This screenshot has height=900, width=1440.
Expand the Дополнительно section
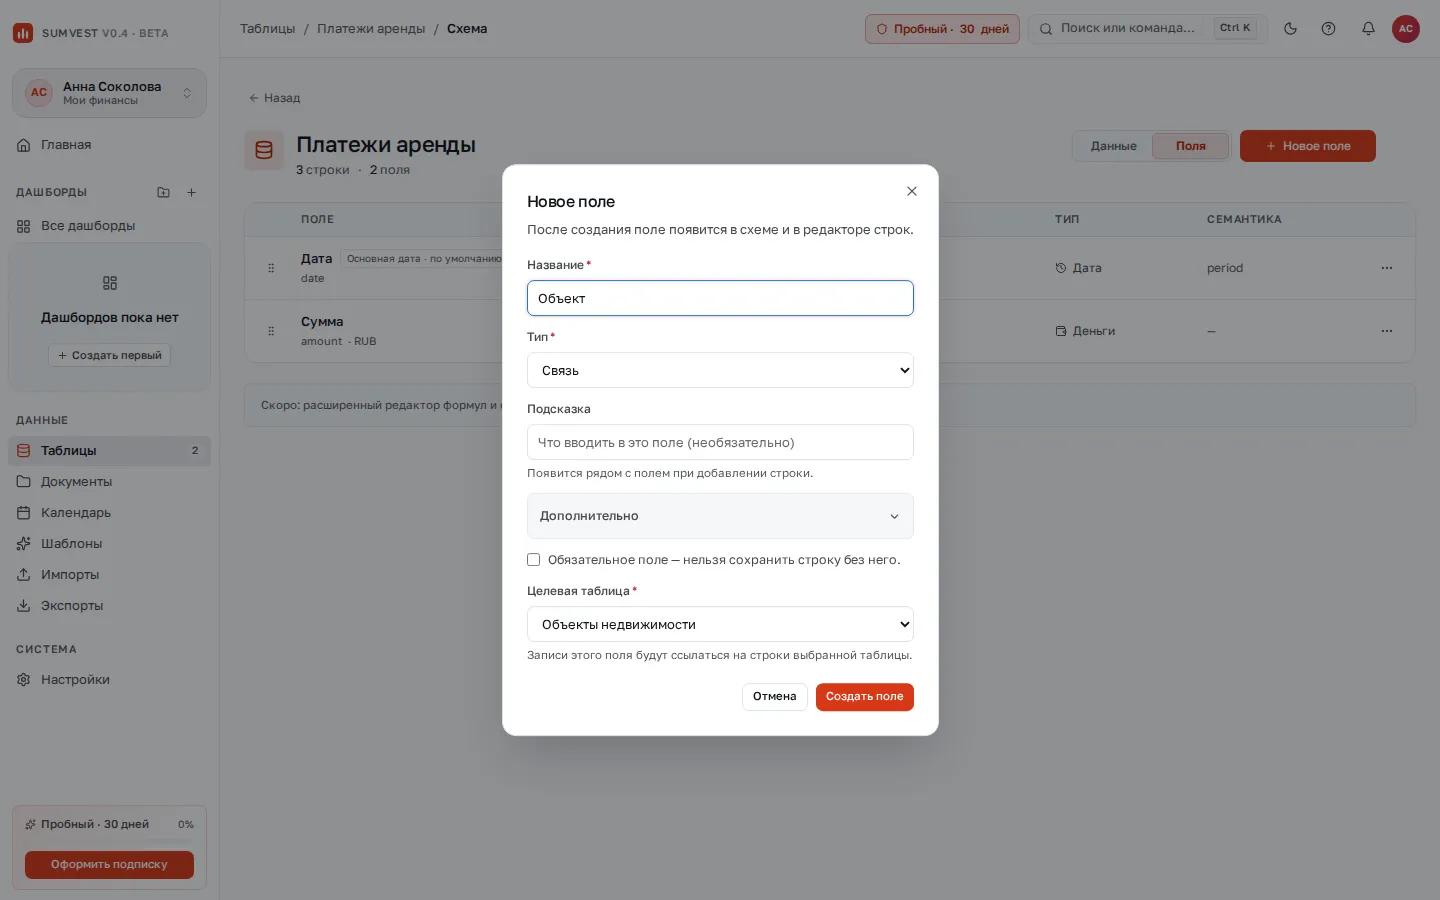(720, 516)
